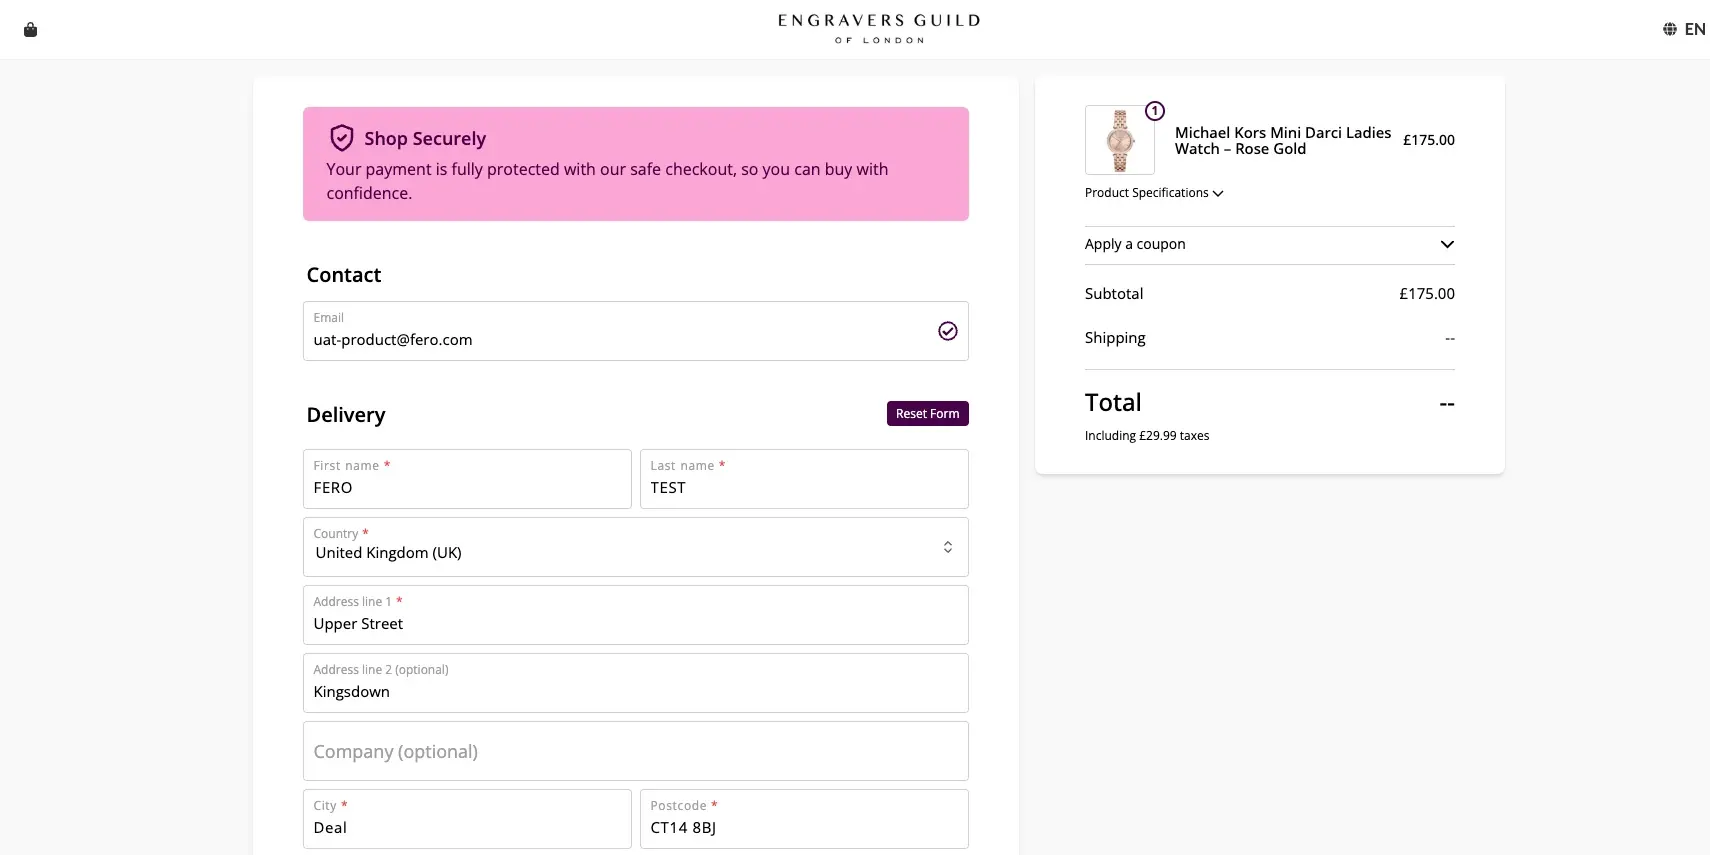
Task: Click the product title Michael Kors Mini Darci
Action: point(1282,141)
